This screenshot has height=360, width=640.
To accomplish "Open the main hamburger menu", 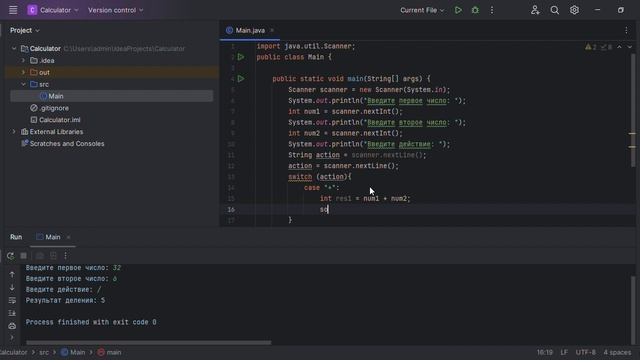I will [x=13, y=10].
